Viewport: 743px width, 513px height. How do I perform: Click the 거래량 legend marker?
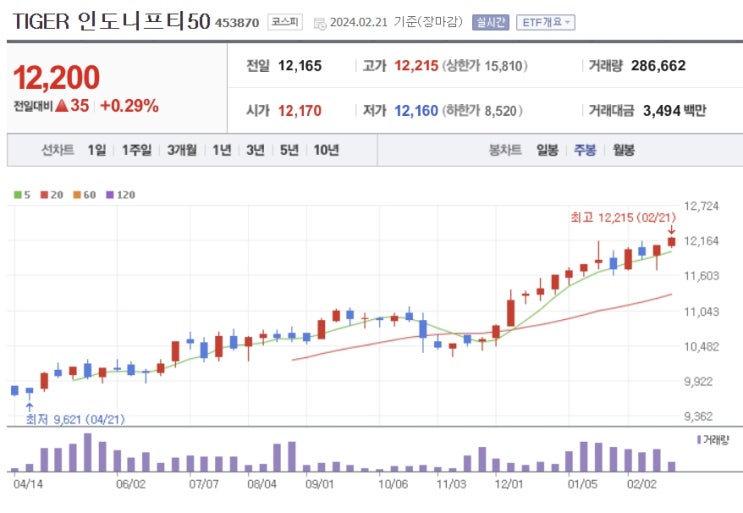pos(699,439)
